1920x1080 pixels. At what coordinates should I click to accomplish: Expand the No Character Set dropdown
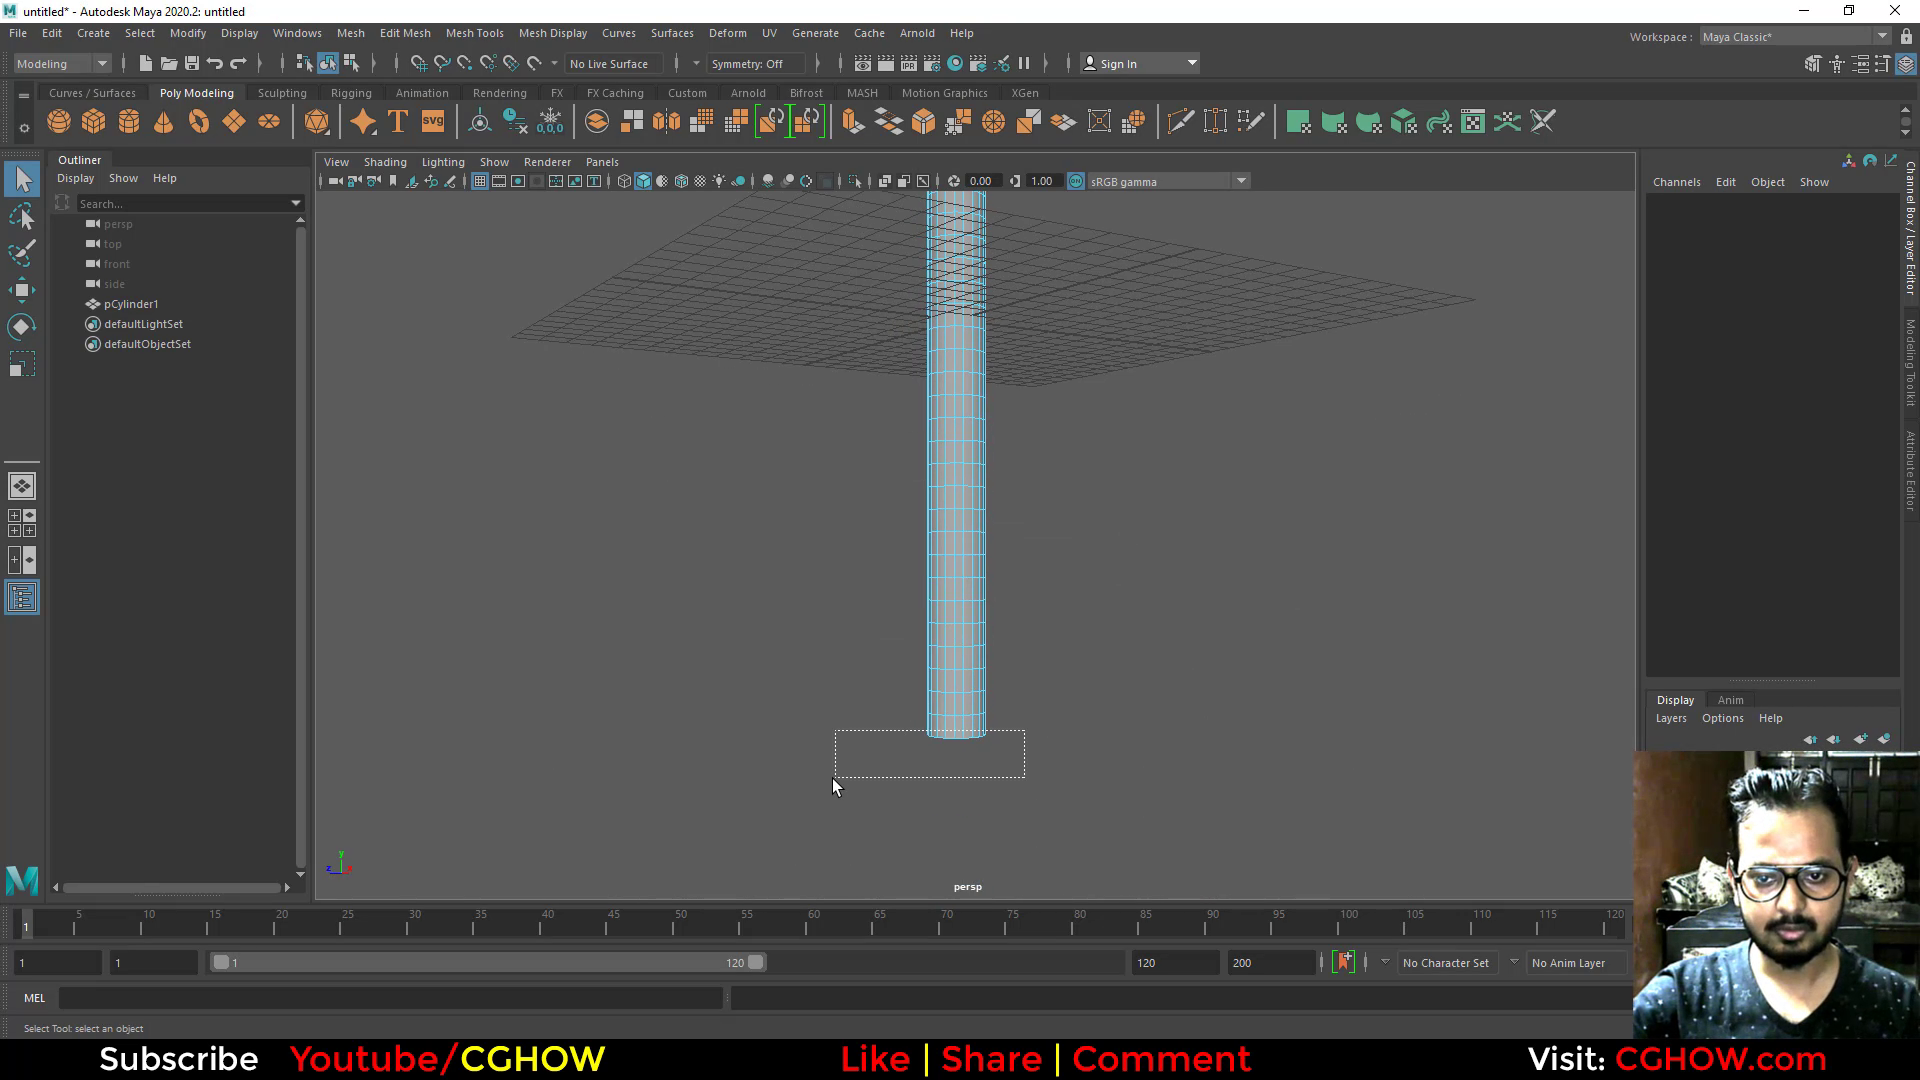click(x=1447, y=962)
